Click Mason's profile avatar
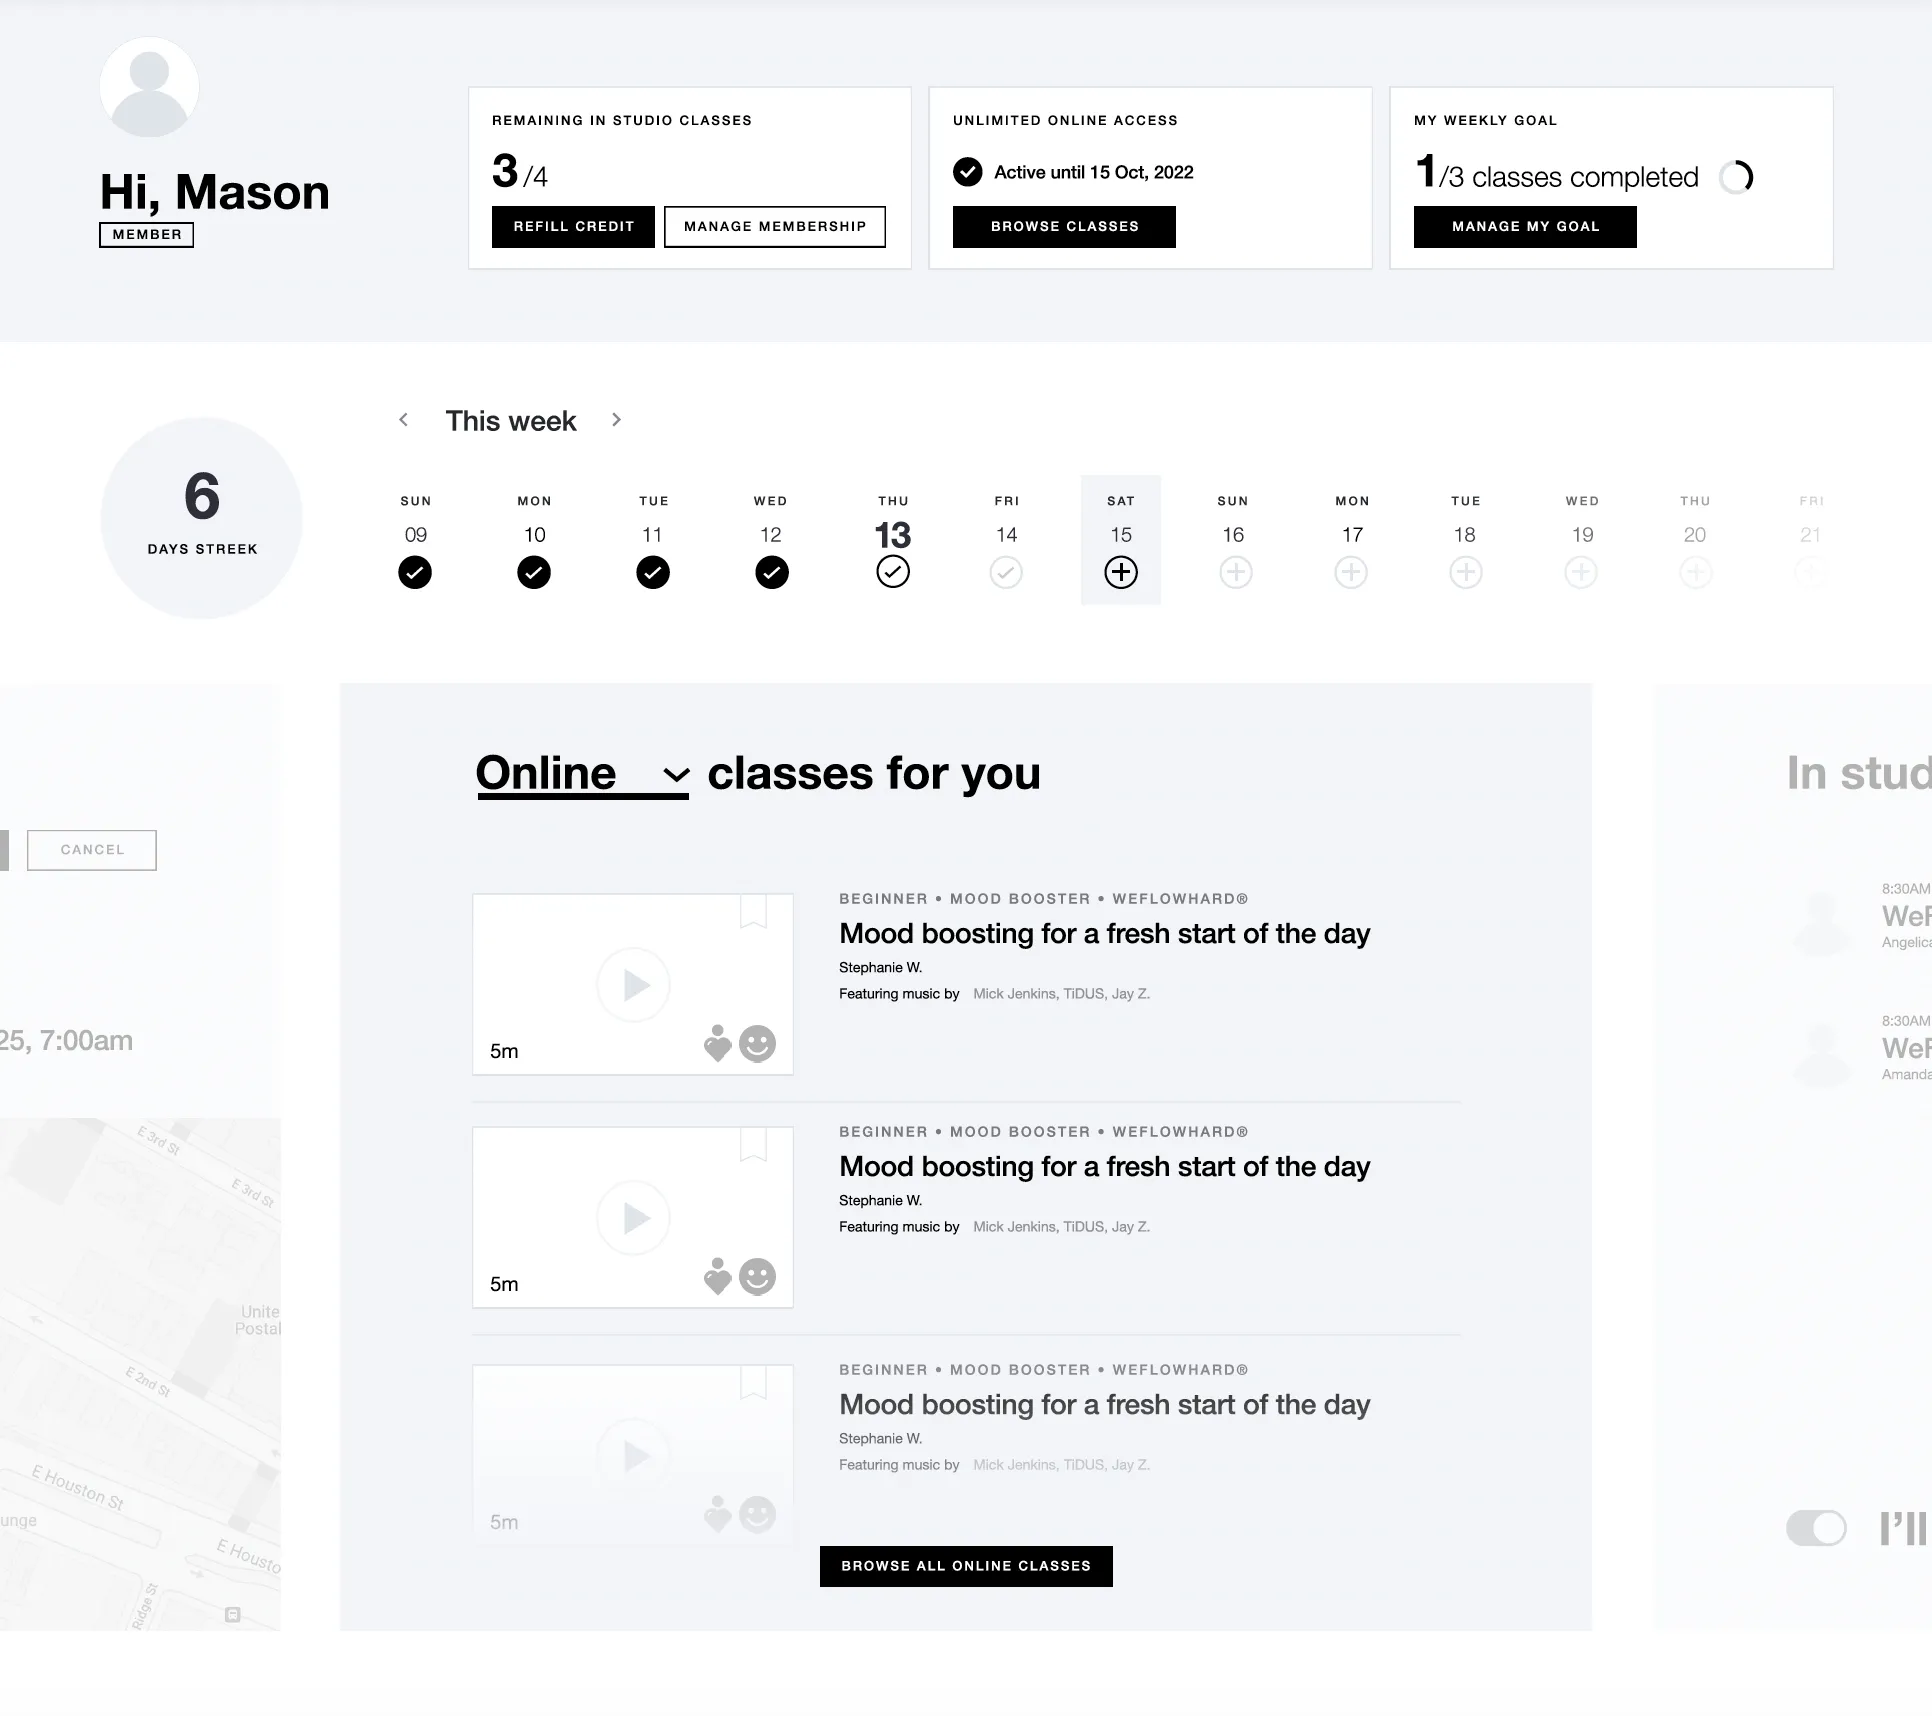The width and height of the screenshot is (1932, 1716). point(149,87)
